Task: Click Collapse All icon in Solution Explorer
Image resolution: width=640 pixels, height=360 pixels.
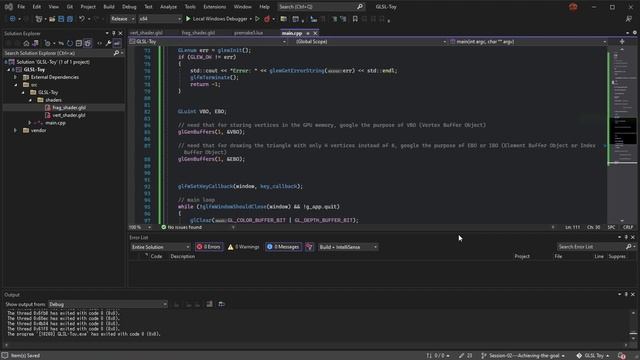Action: [79, 43]
